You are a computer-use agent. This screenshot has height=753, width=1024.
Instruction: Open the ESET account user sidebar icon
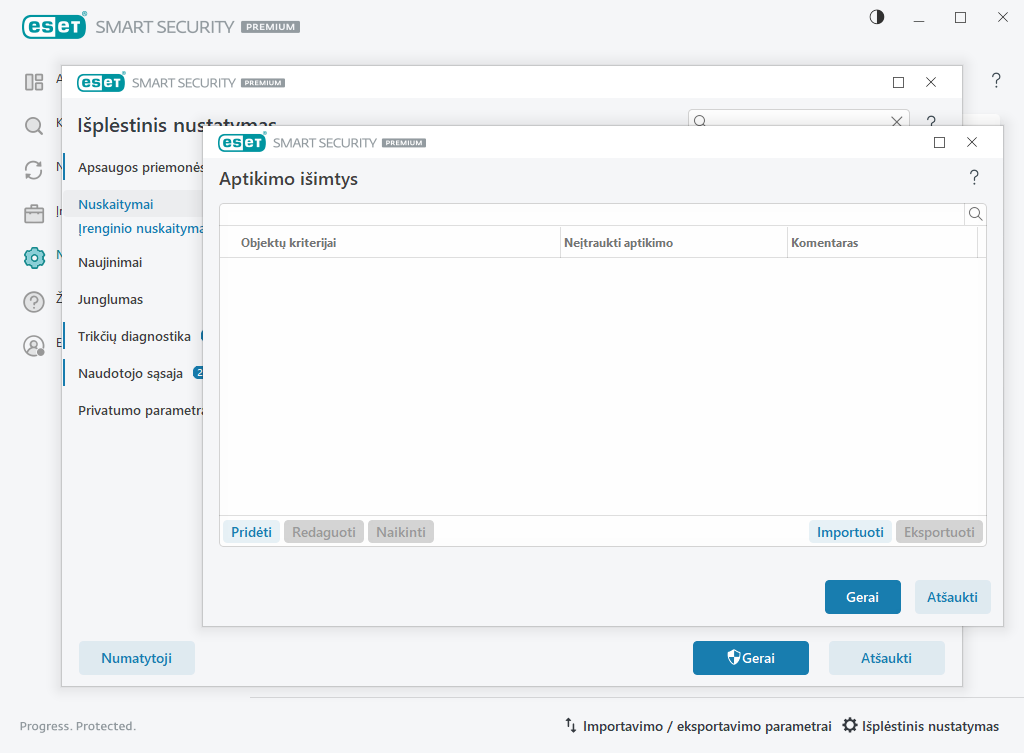click(x=34, y=346)
